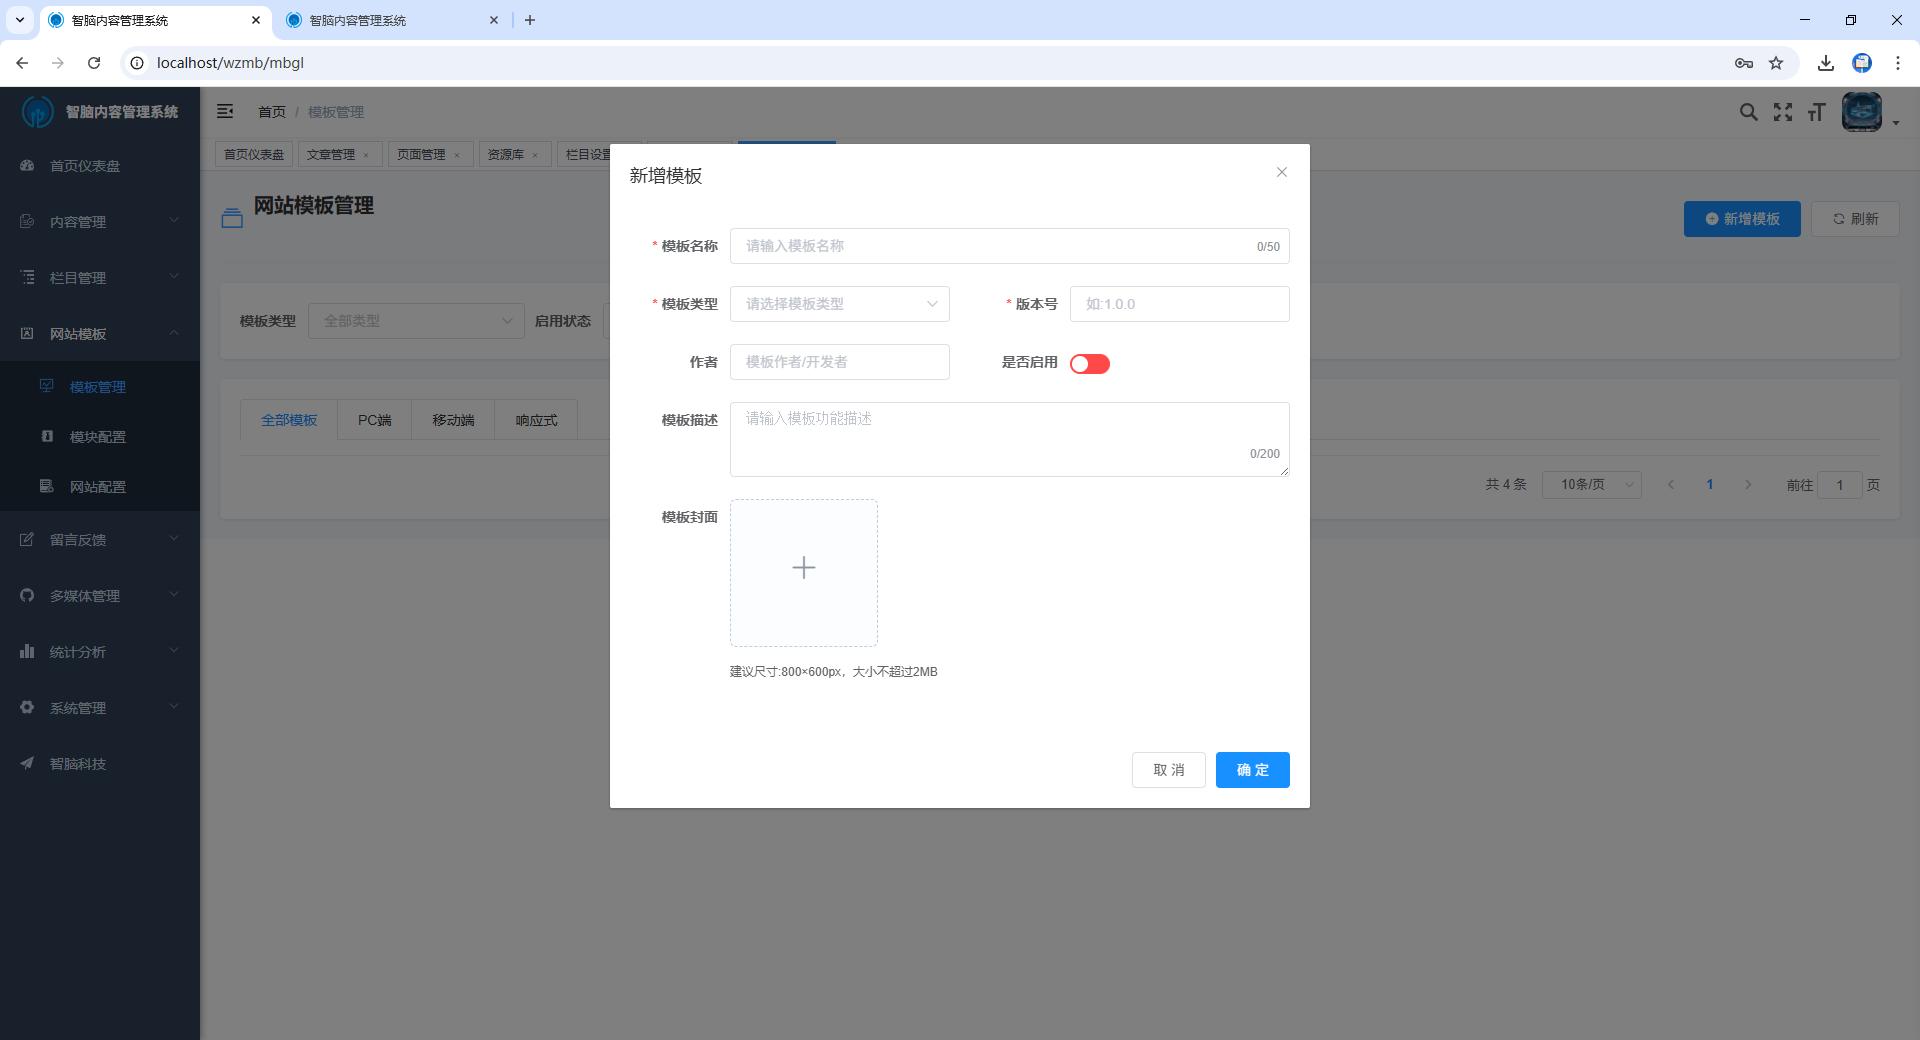Click the sidebar collapse hamburger icon
This screenshot has width=1920, height=1040.
(x=225, y=111)
